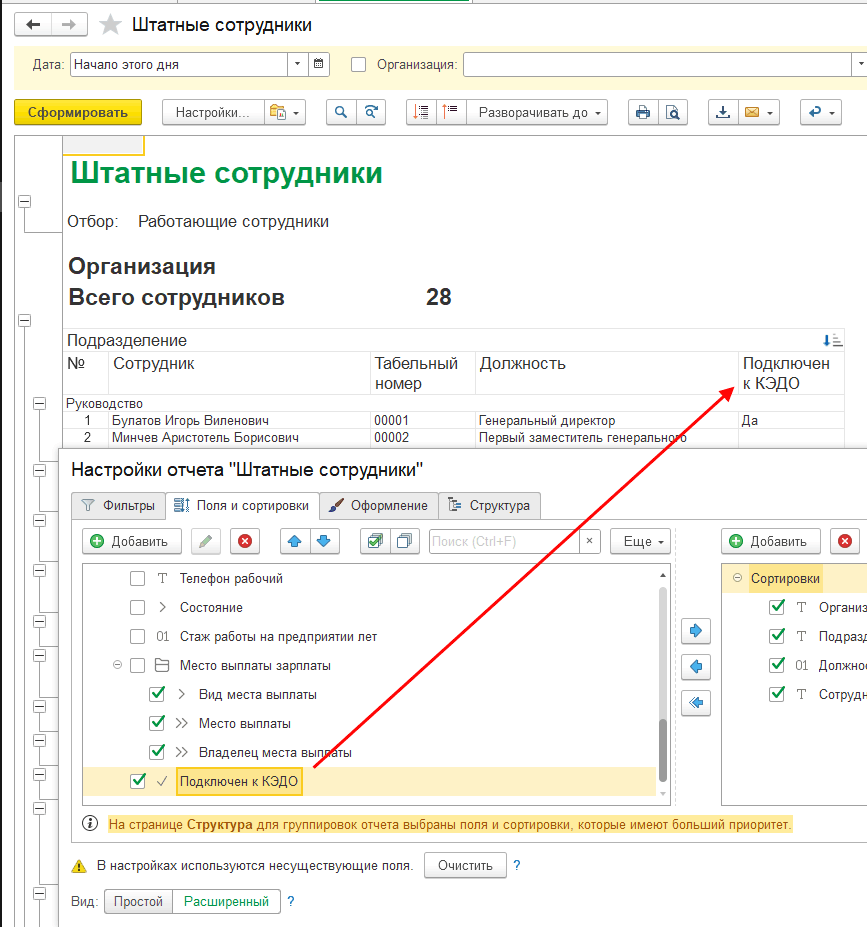The height and width of the screenshot is (927, 867).
Task: Toggle the Организация filter checkbox
Action: [x=358, y=64]
